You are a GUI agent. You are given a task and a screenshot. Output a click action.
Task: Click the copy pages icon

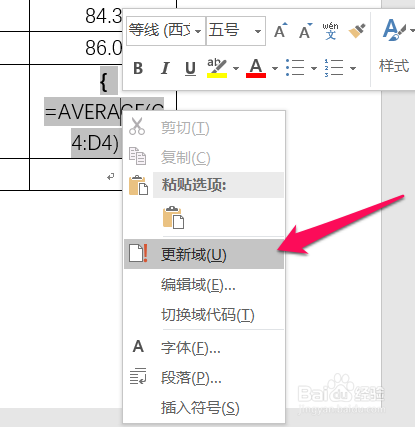(x=137, y=156)
